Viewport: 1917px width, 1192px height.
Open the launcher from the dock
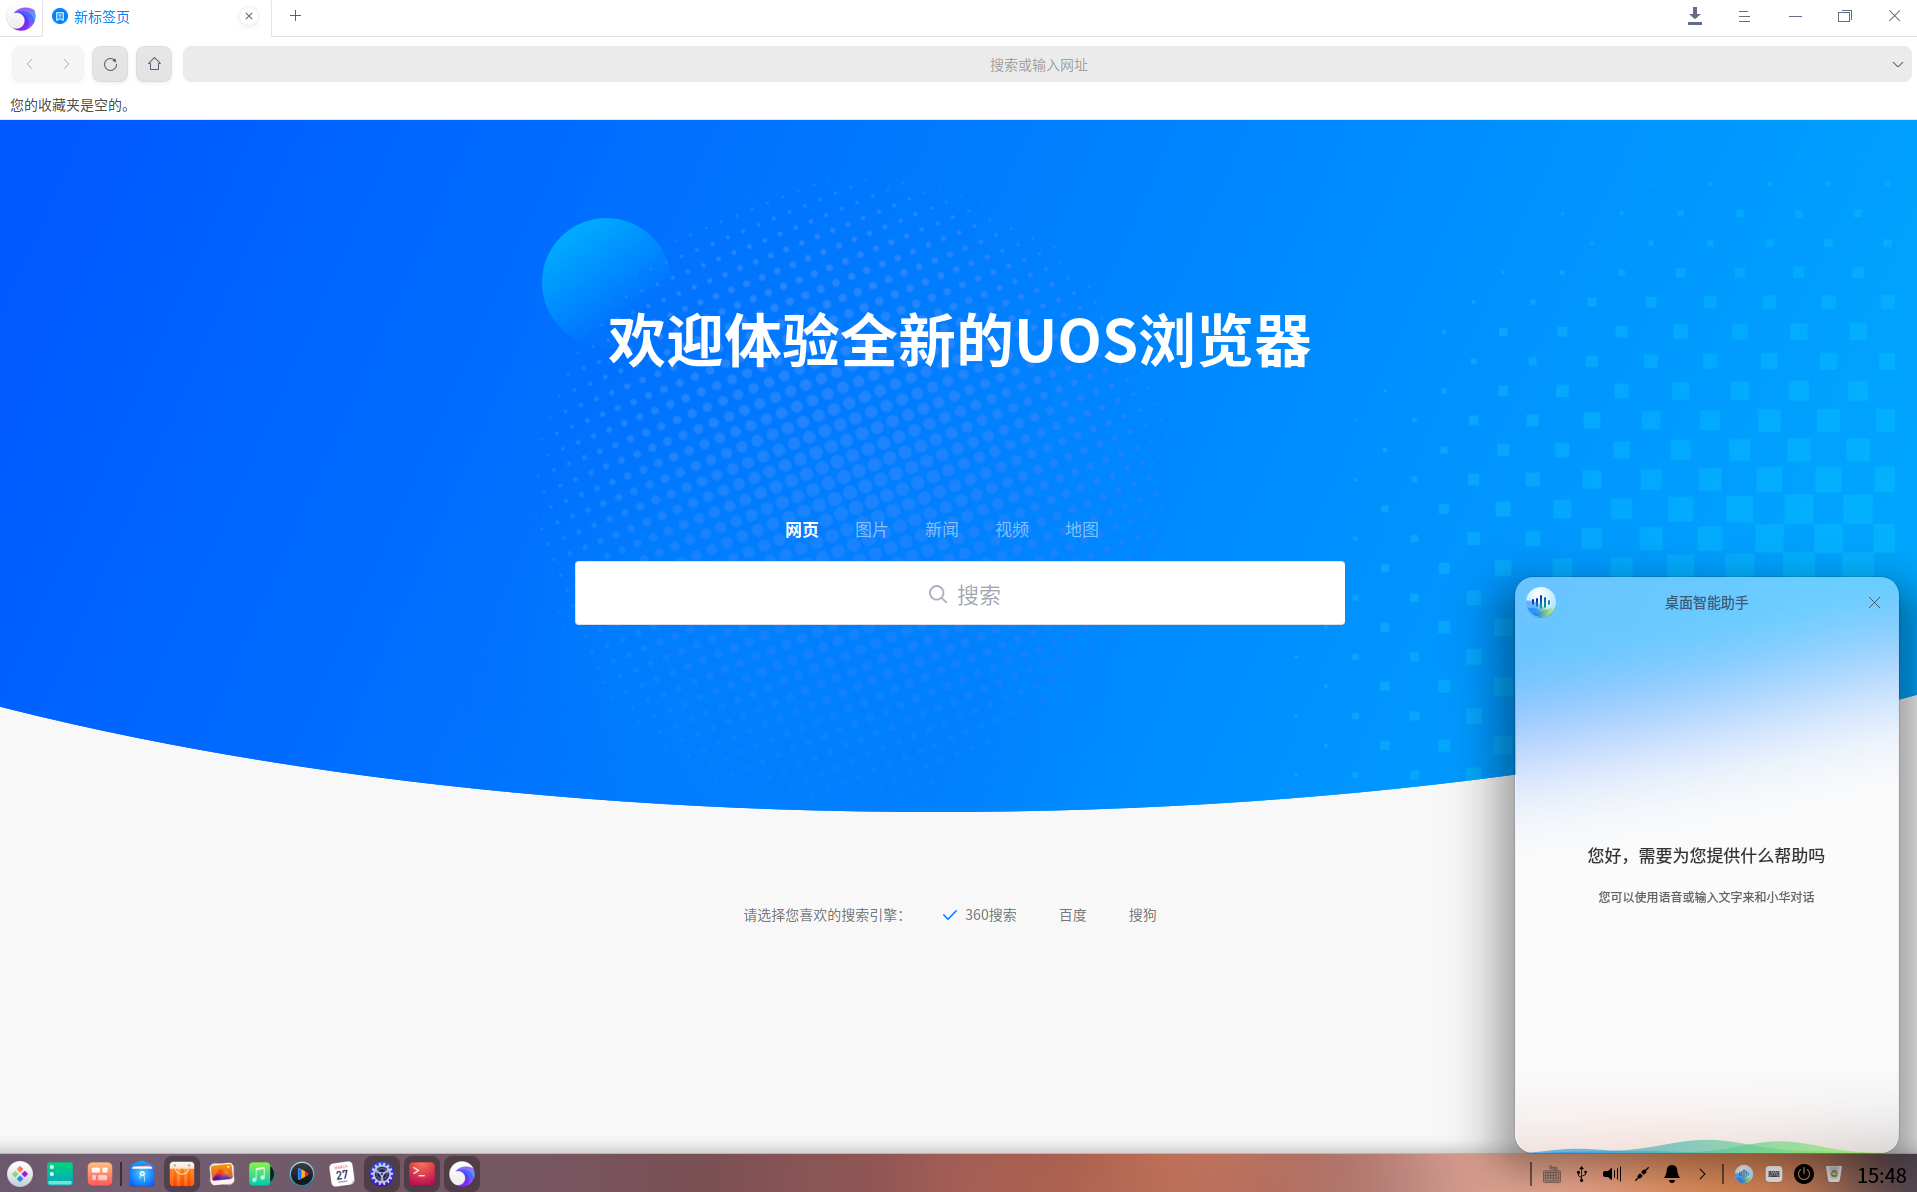(x=20, y=1173)
